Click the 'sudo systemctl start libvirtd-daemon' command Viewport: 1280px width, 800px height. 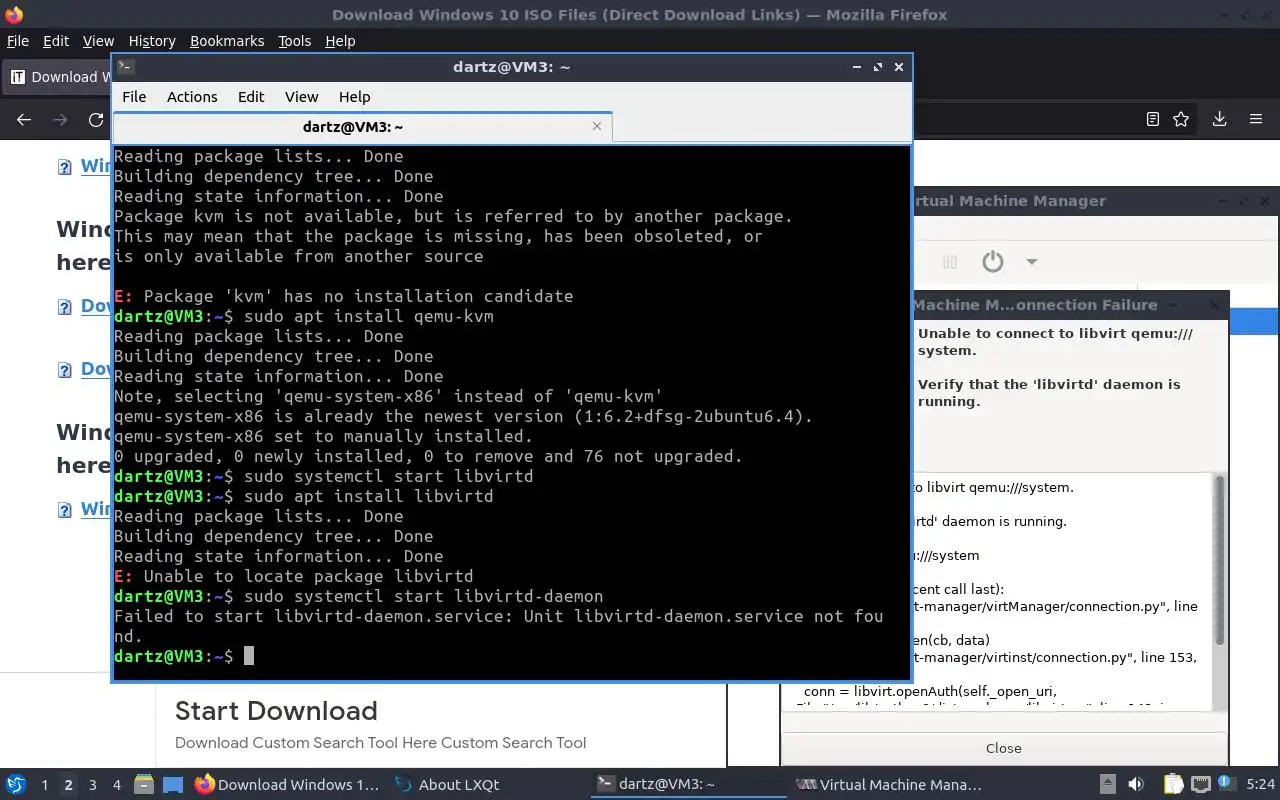[x=423, y=596]
